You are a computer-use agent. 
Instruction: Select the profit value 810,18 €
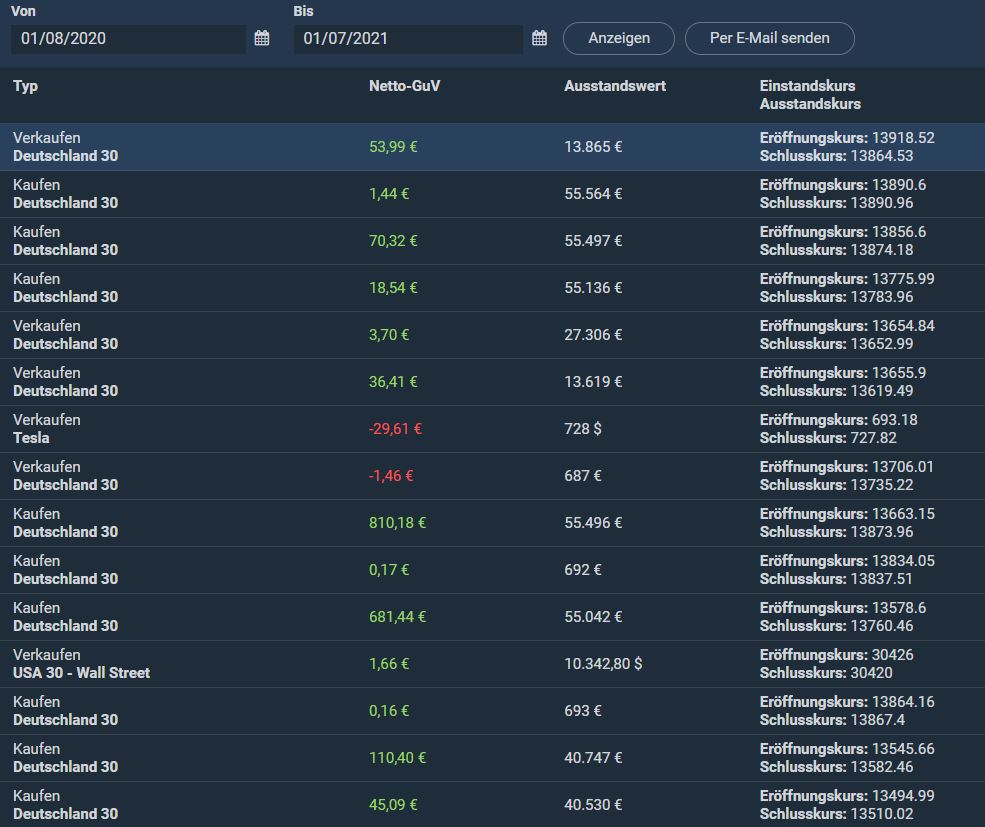pos(398,523)
